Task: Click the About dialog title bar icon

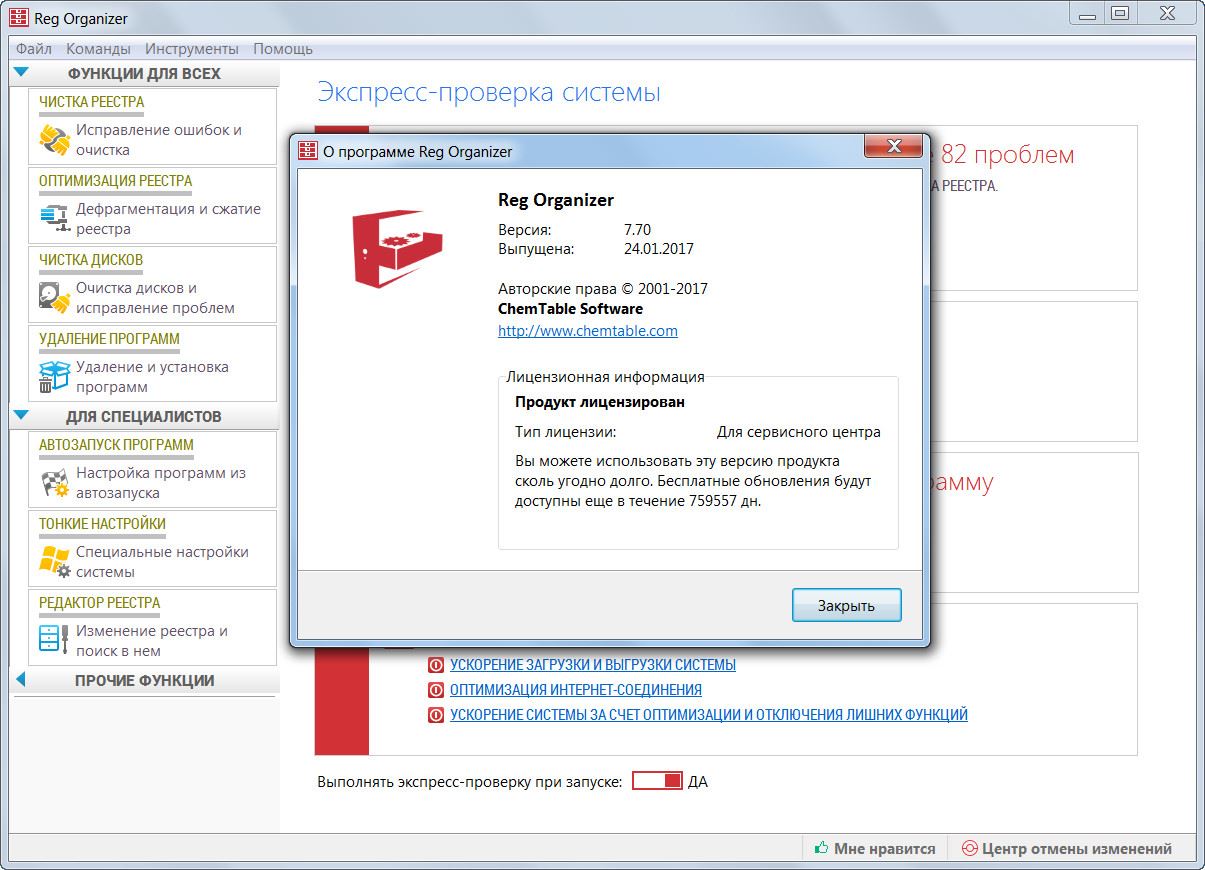Action: [x=308, y=151]
